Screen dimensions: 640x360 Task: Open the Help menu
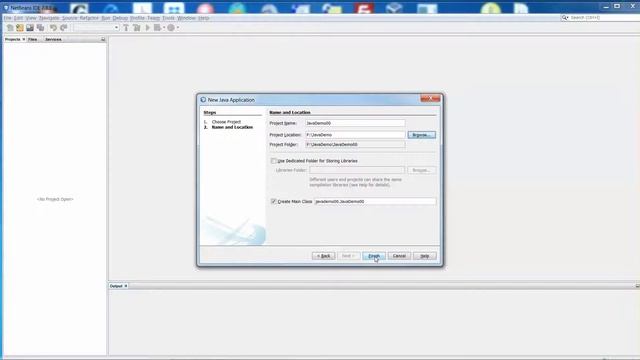click(x=203, y=18)
